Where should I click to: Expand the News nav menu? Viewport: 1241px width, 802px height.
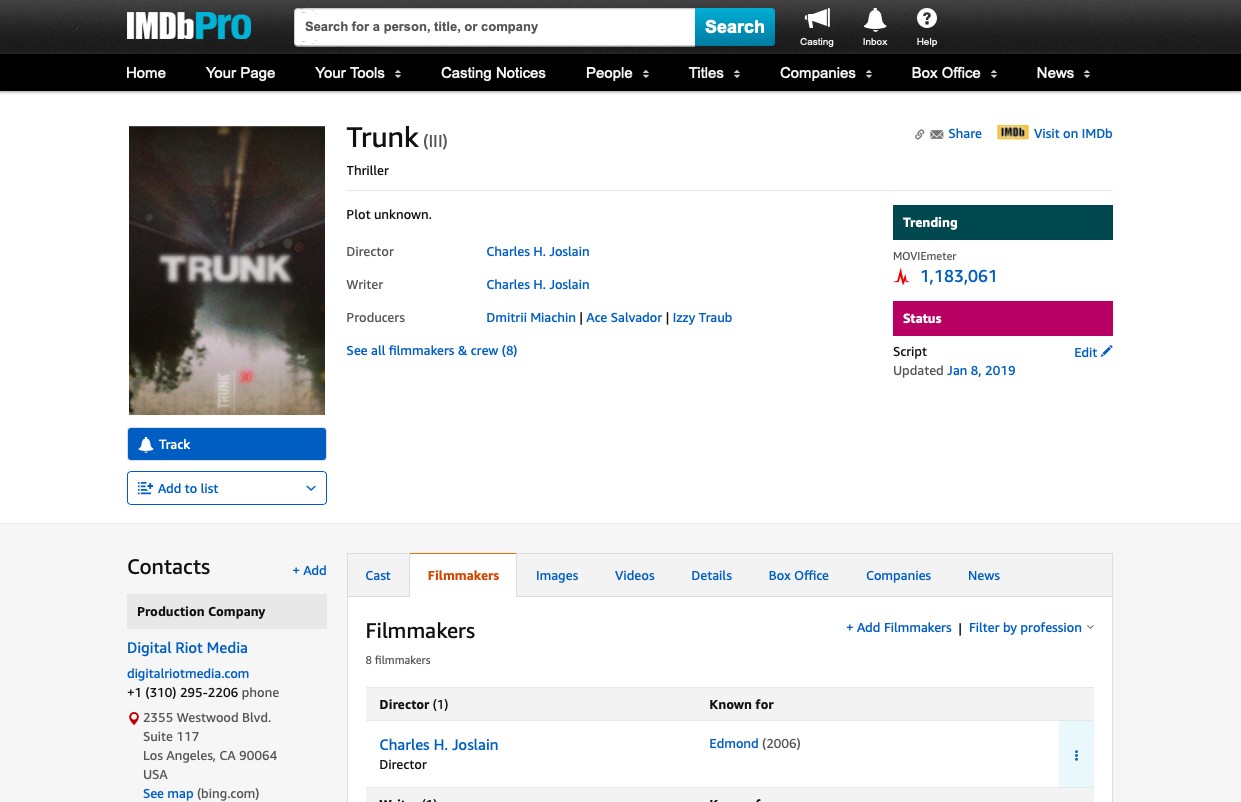tap(1063, 73)
